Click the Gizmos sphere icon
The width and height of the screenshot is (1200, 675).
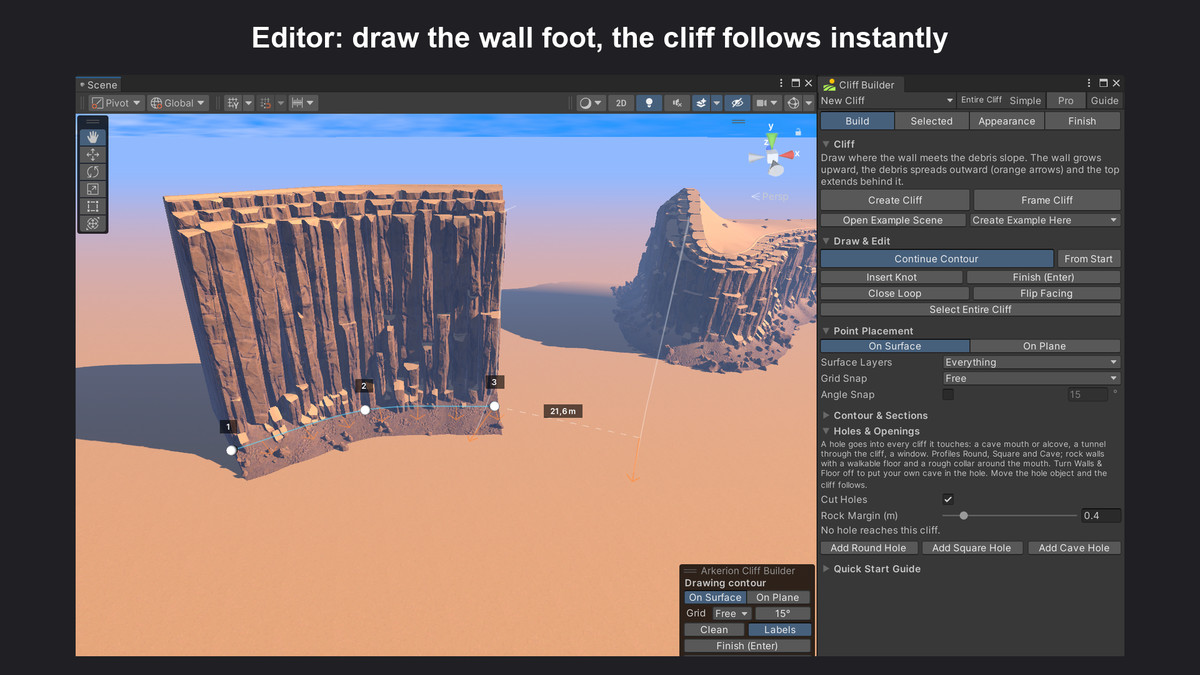coord(794,103)
